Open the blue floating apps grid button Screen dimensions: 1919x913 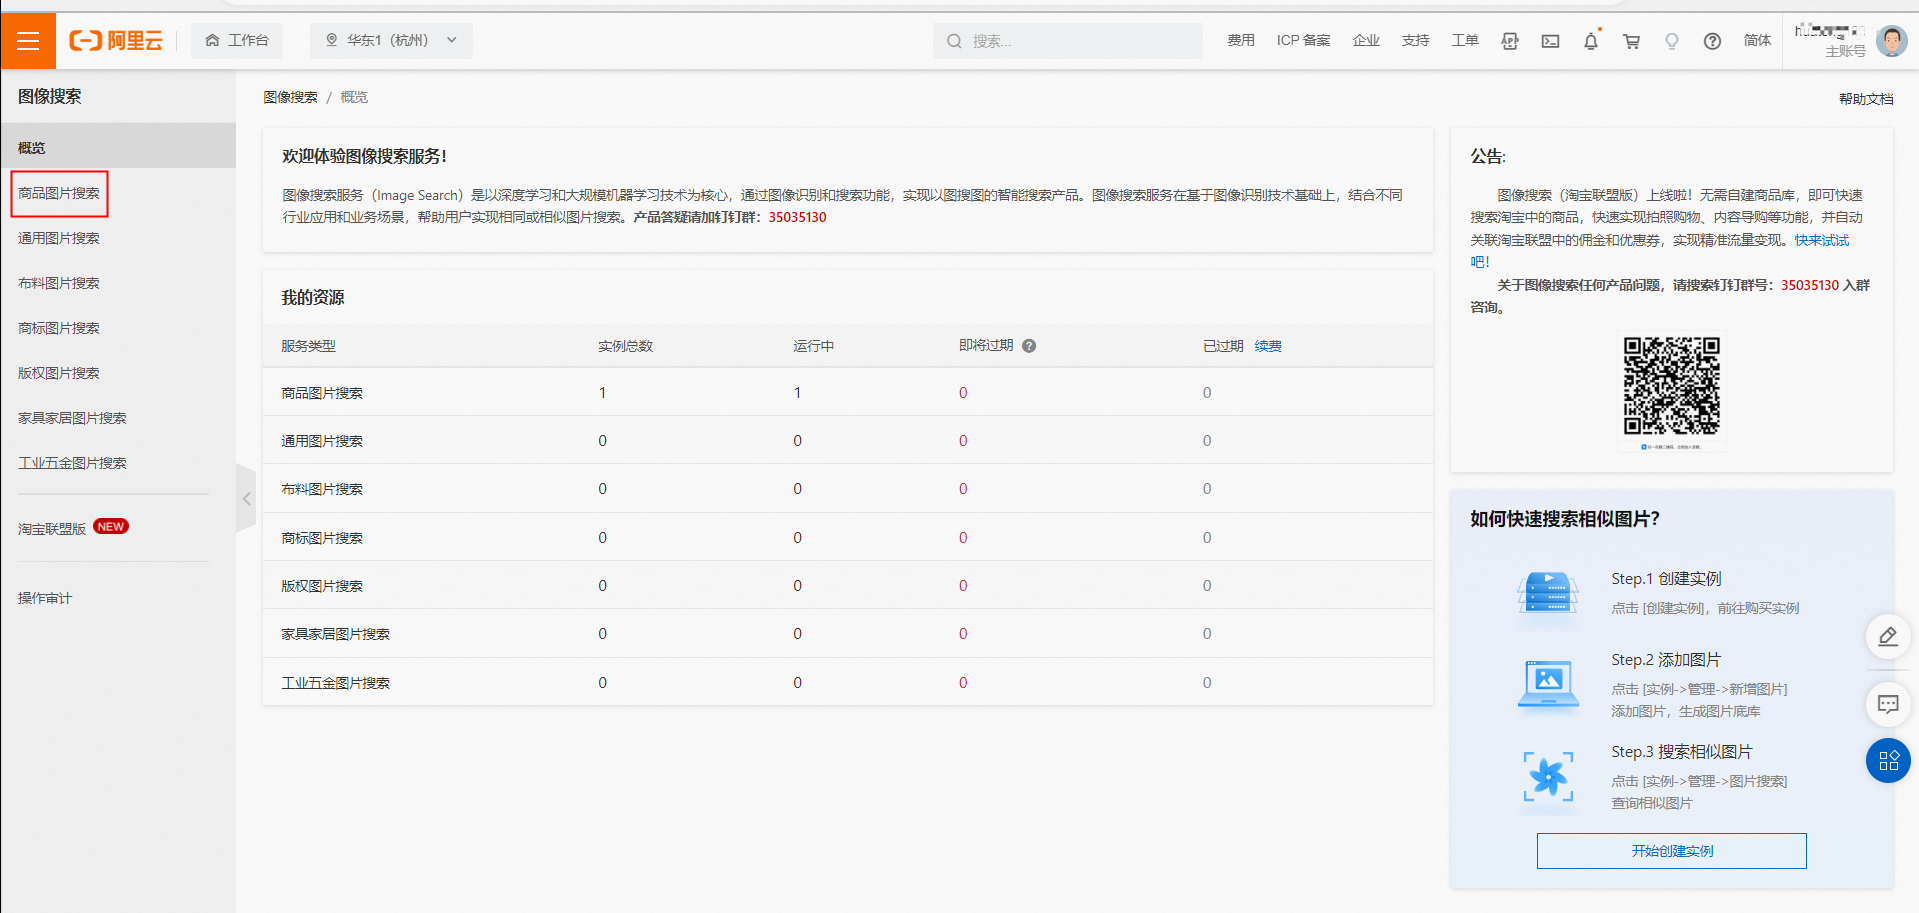click(x=1888, y=761)
